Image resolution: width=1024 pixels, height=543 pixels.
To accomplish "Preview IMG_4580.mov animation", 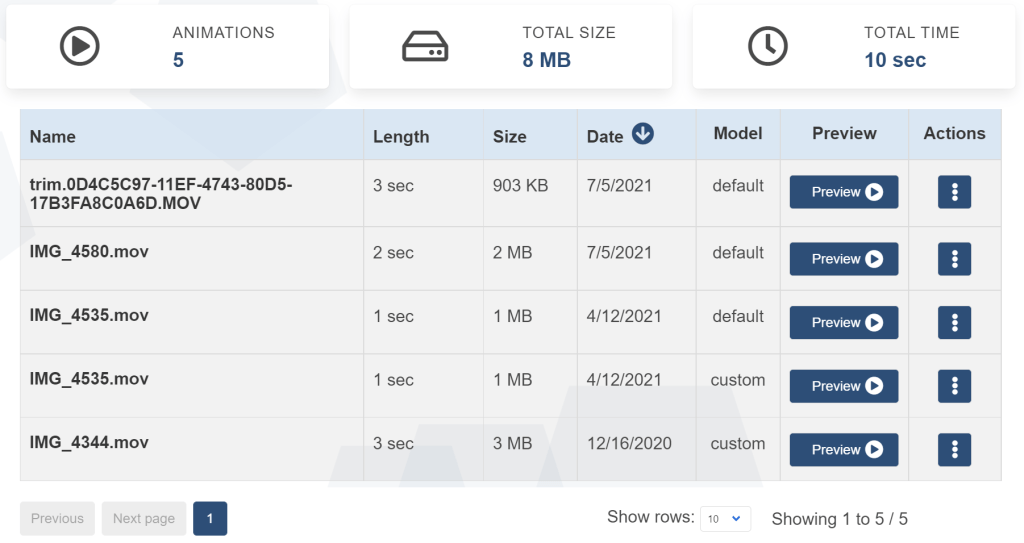I will (x=844, y=259).
